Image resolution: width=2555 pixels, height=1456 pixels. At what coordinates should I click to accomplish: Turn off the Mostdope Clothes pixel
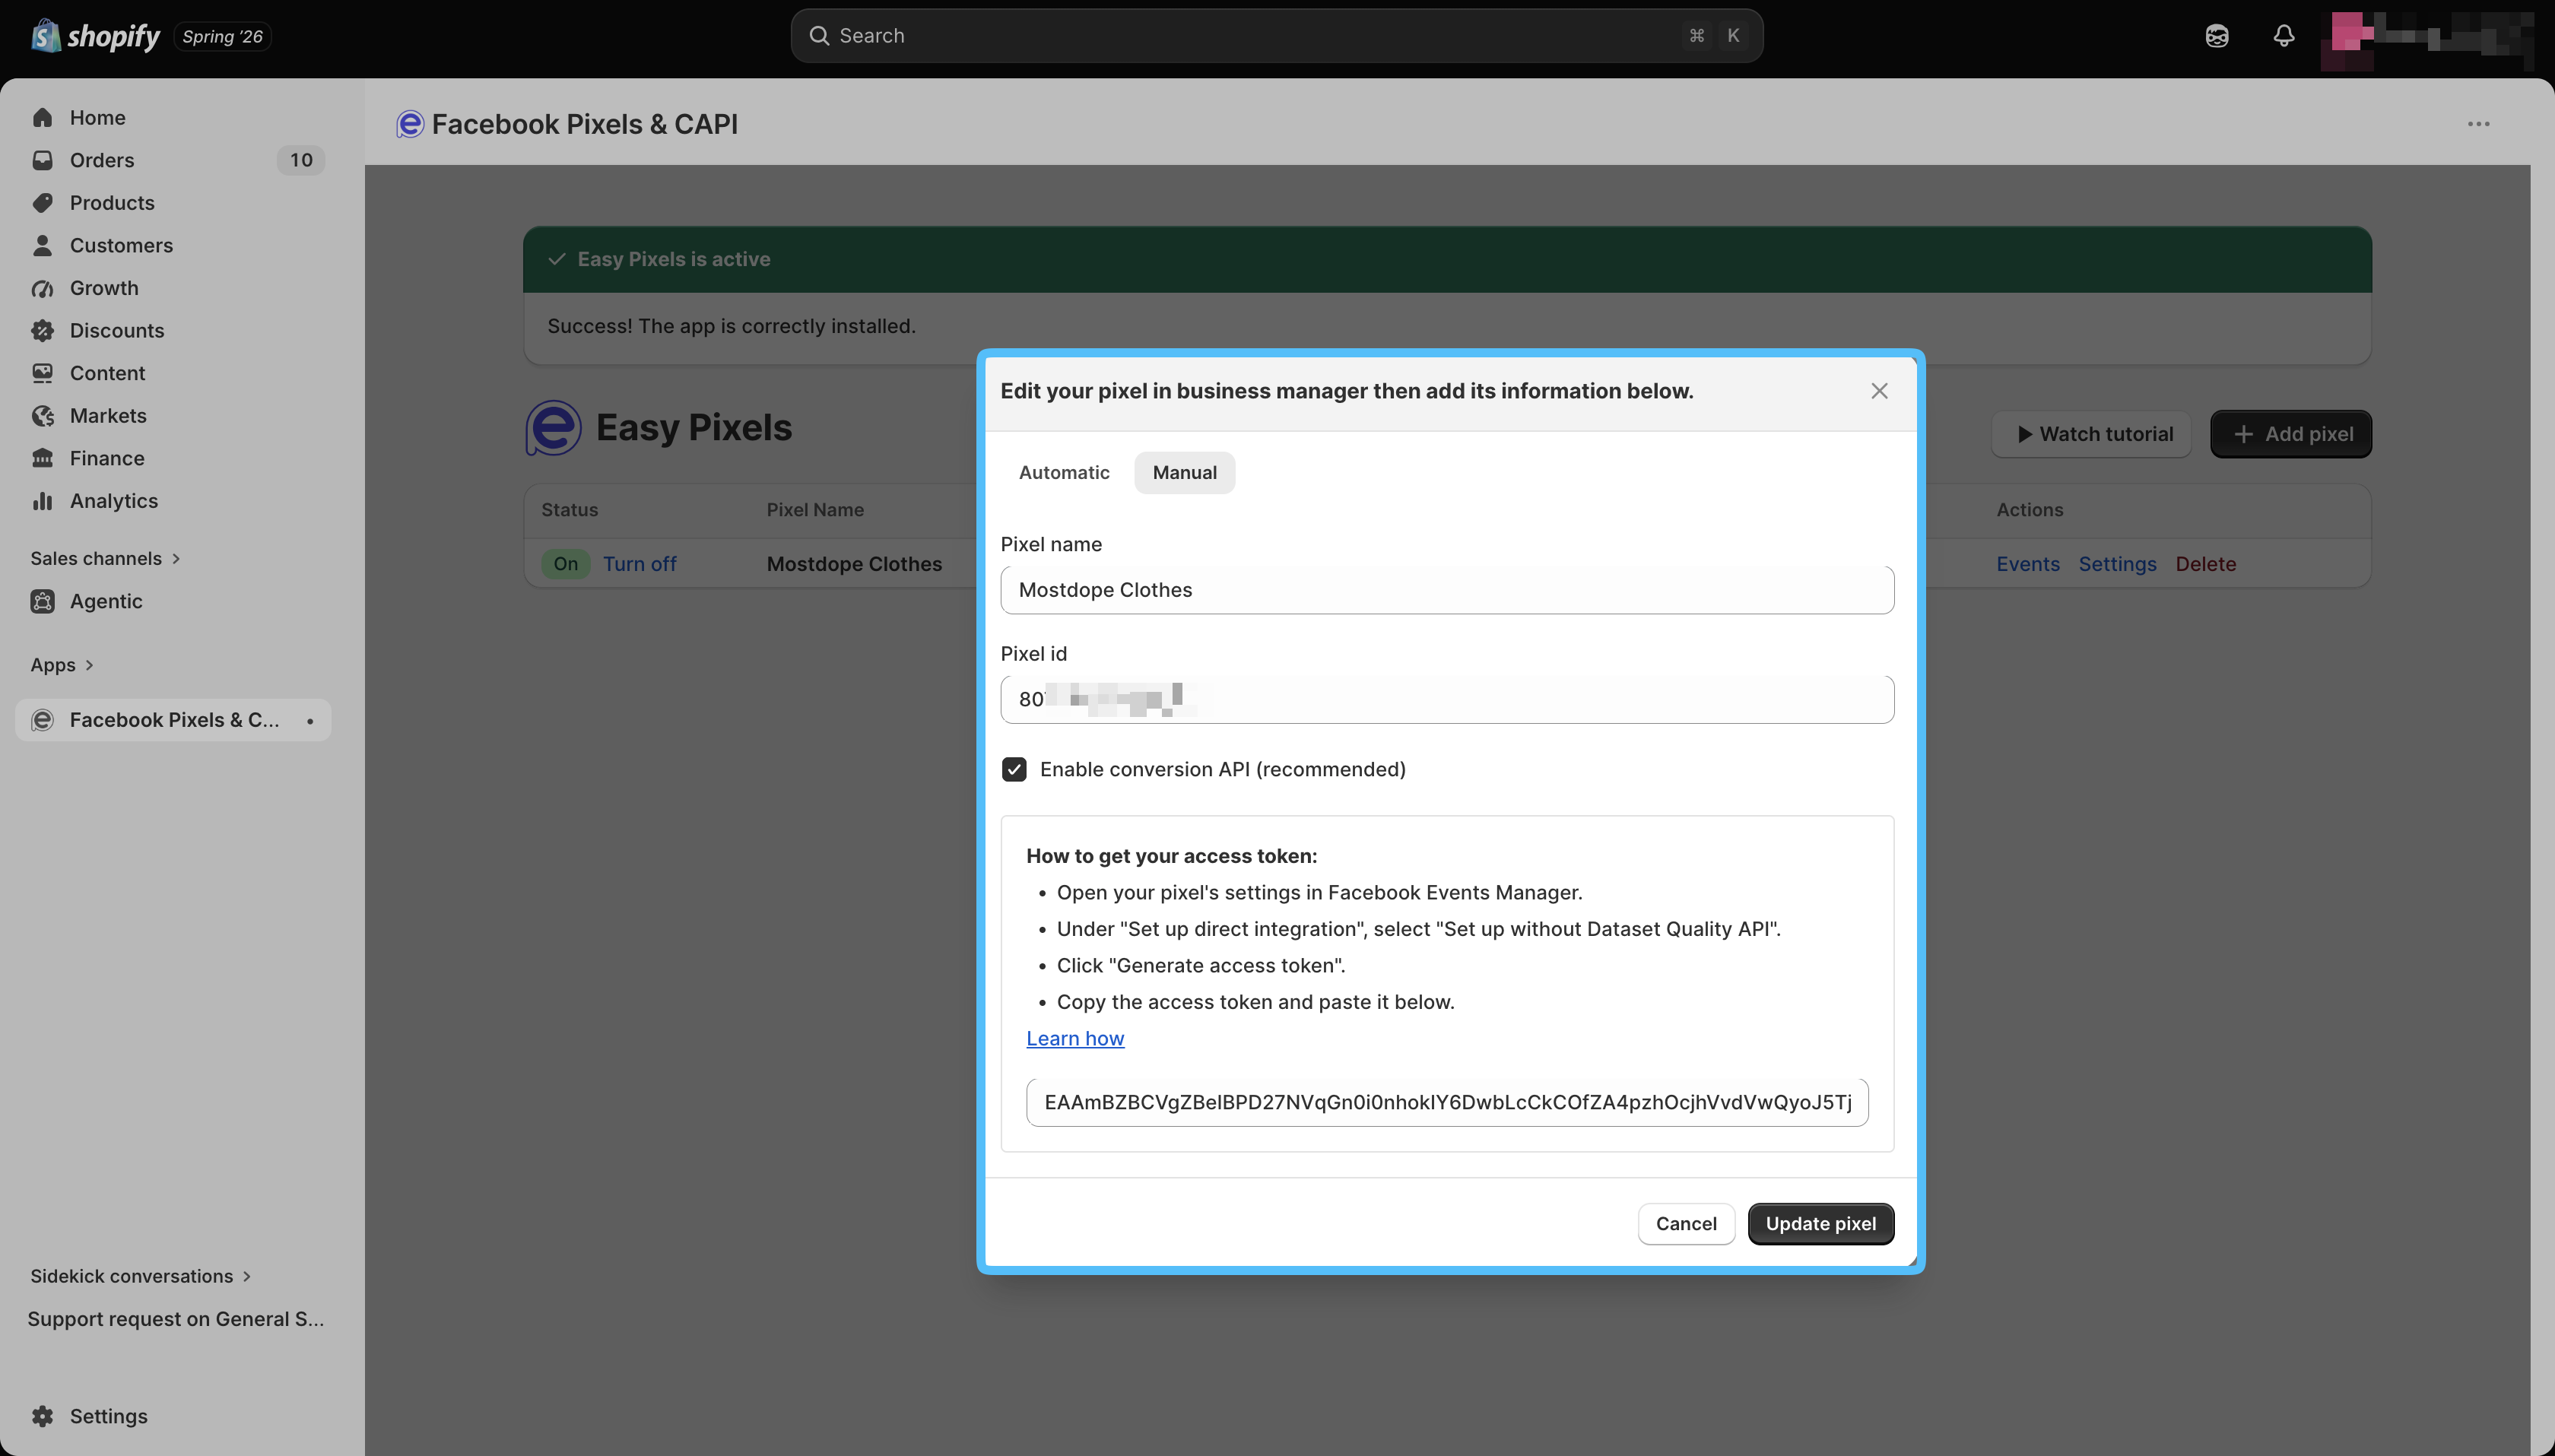pos(639,564)
